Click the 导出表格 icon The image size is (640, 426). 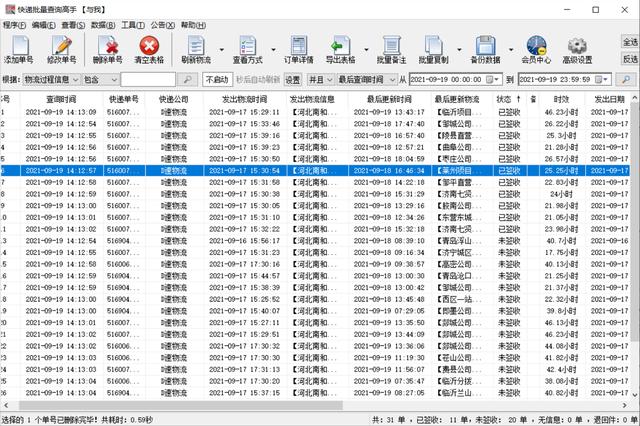tap(340, 45)
